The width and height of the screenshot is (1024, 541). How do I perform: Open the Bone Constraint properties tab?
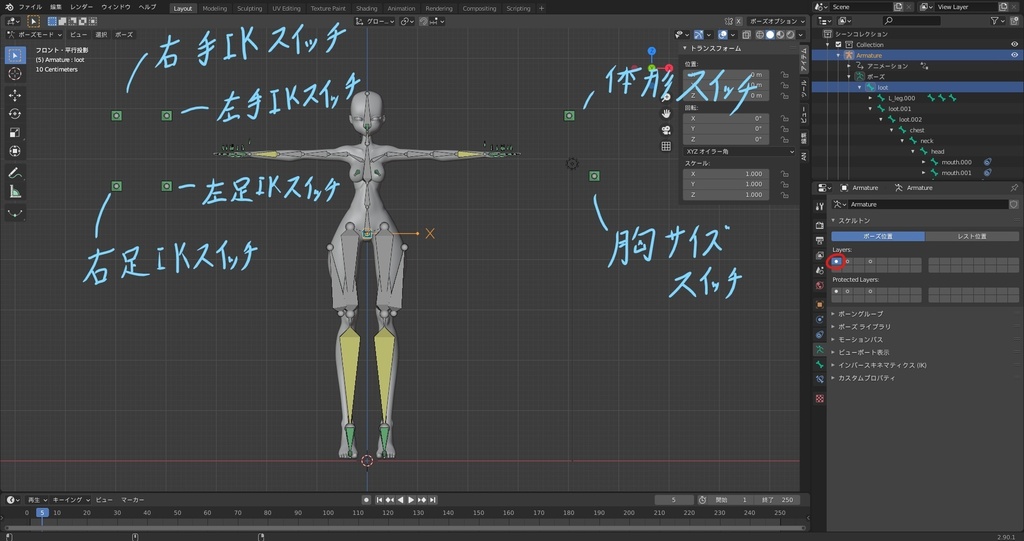(x=820, y=380)
